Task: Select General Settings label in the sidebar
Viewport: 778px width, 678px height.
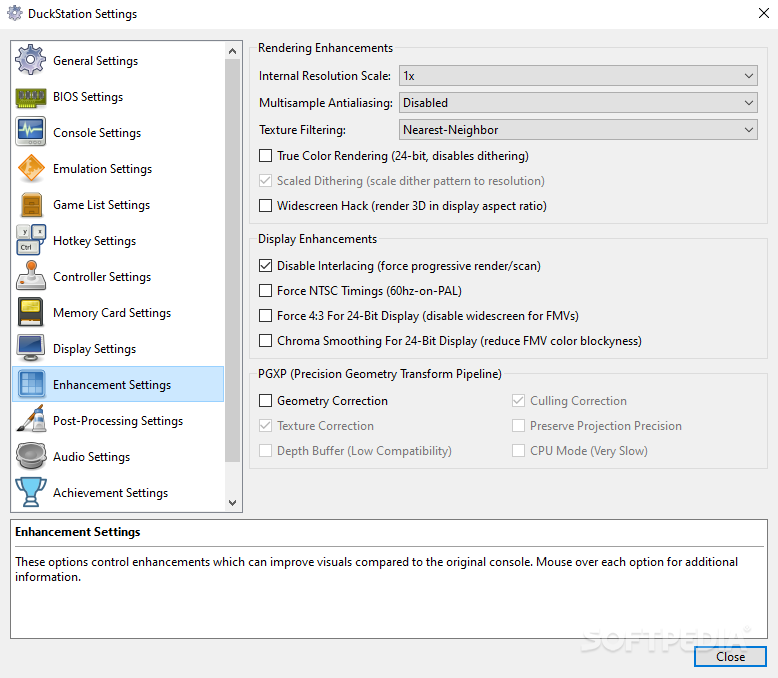Action: 95,61
